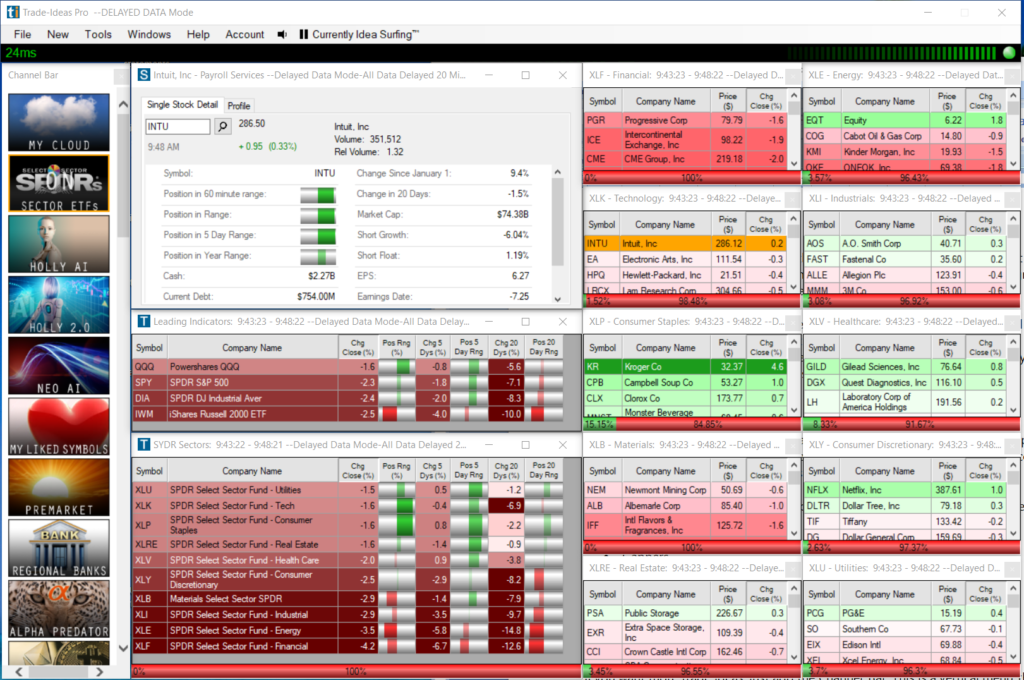
Task: Click the T icon of Leading Indicators window
Action: [x=144, y=321]
